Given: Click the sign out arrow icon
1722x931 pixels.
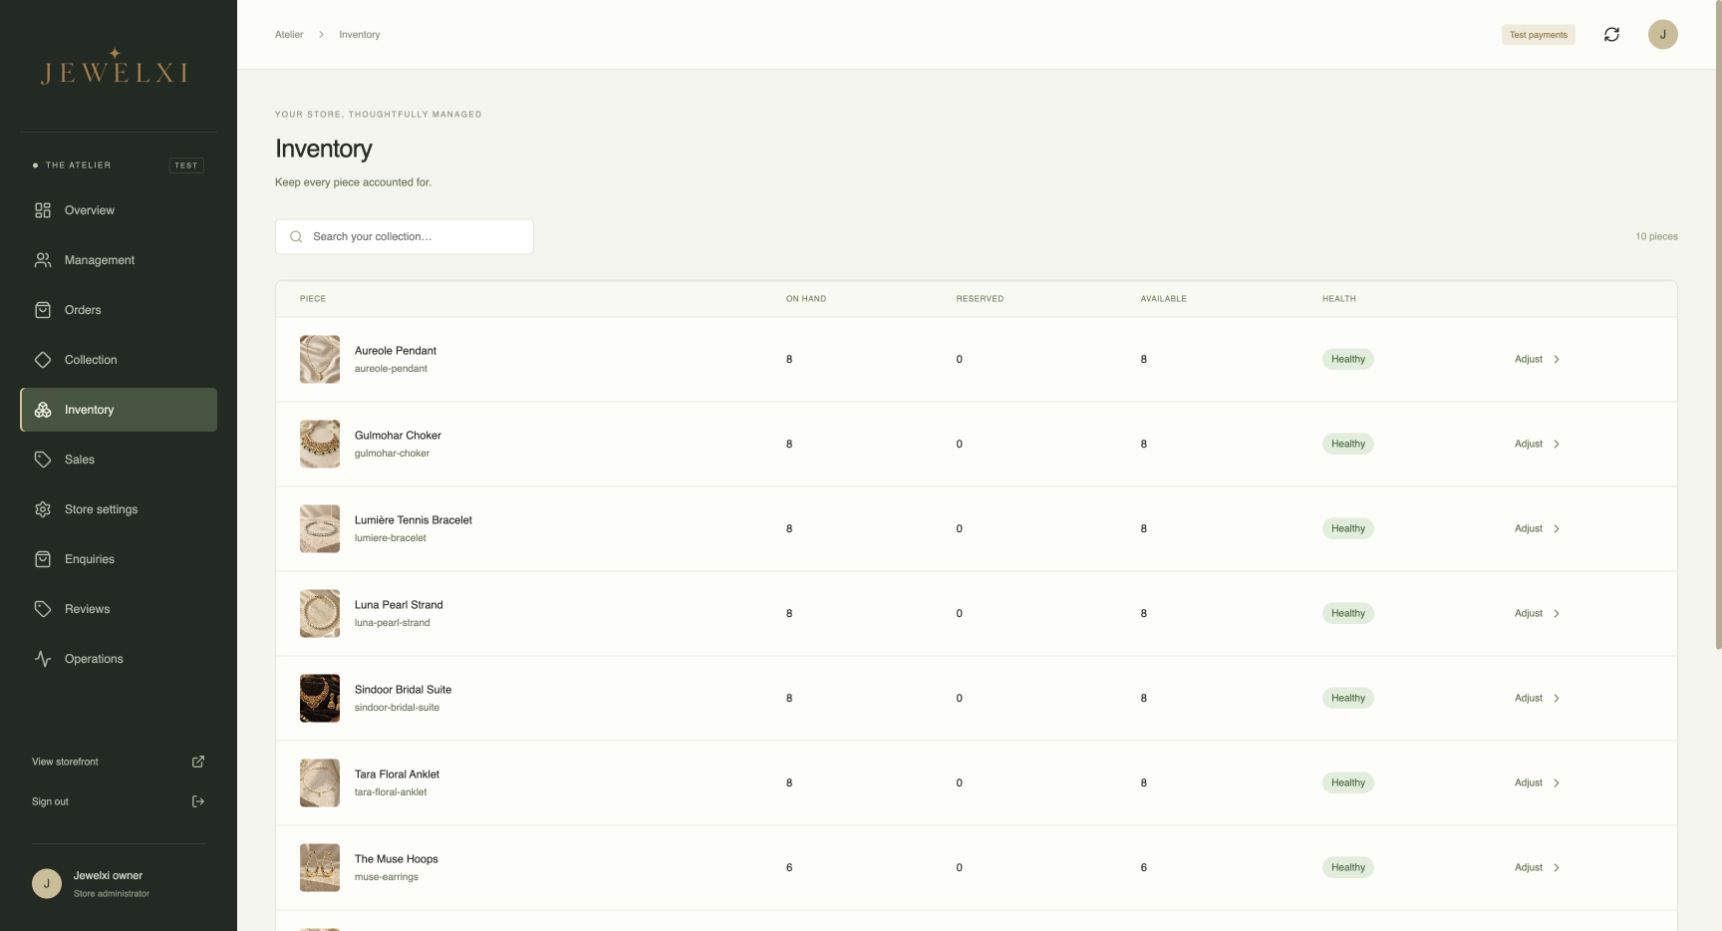Looking at the screenshot, I should point(198,802).
